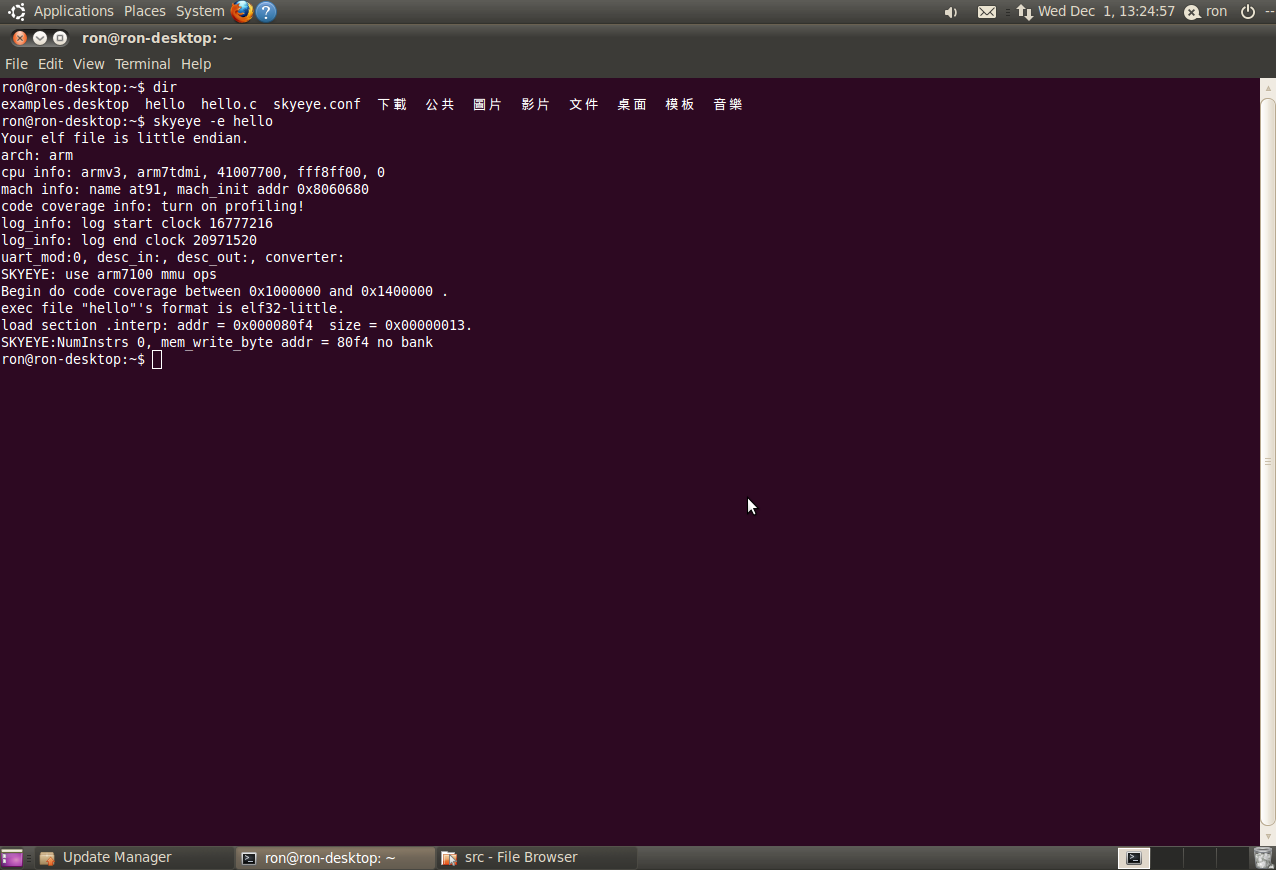
Task: Open the network connection arrows indicator
Action: click(1025, 12)
